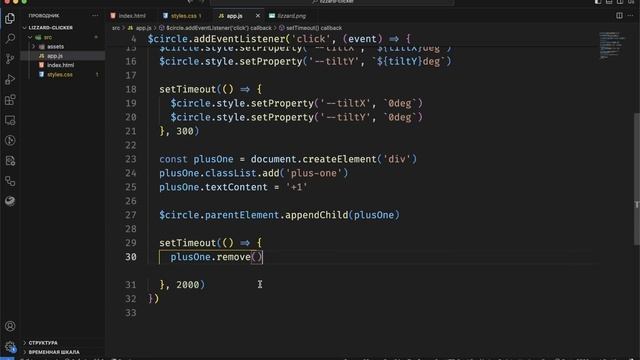Open the Run and Debug view icon
Image resolution: width=640 pixels, height=360 pixels.
point(10,80)
